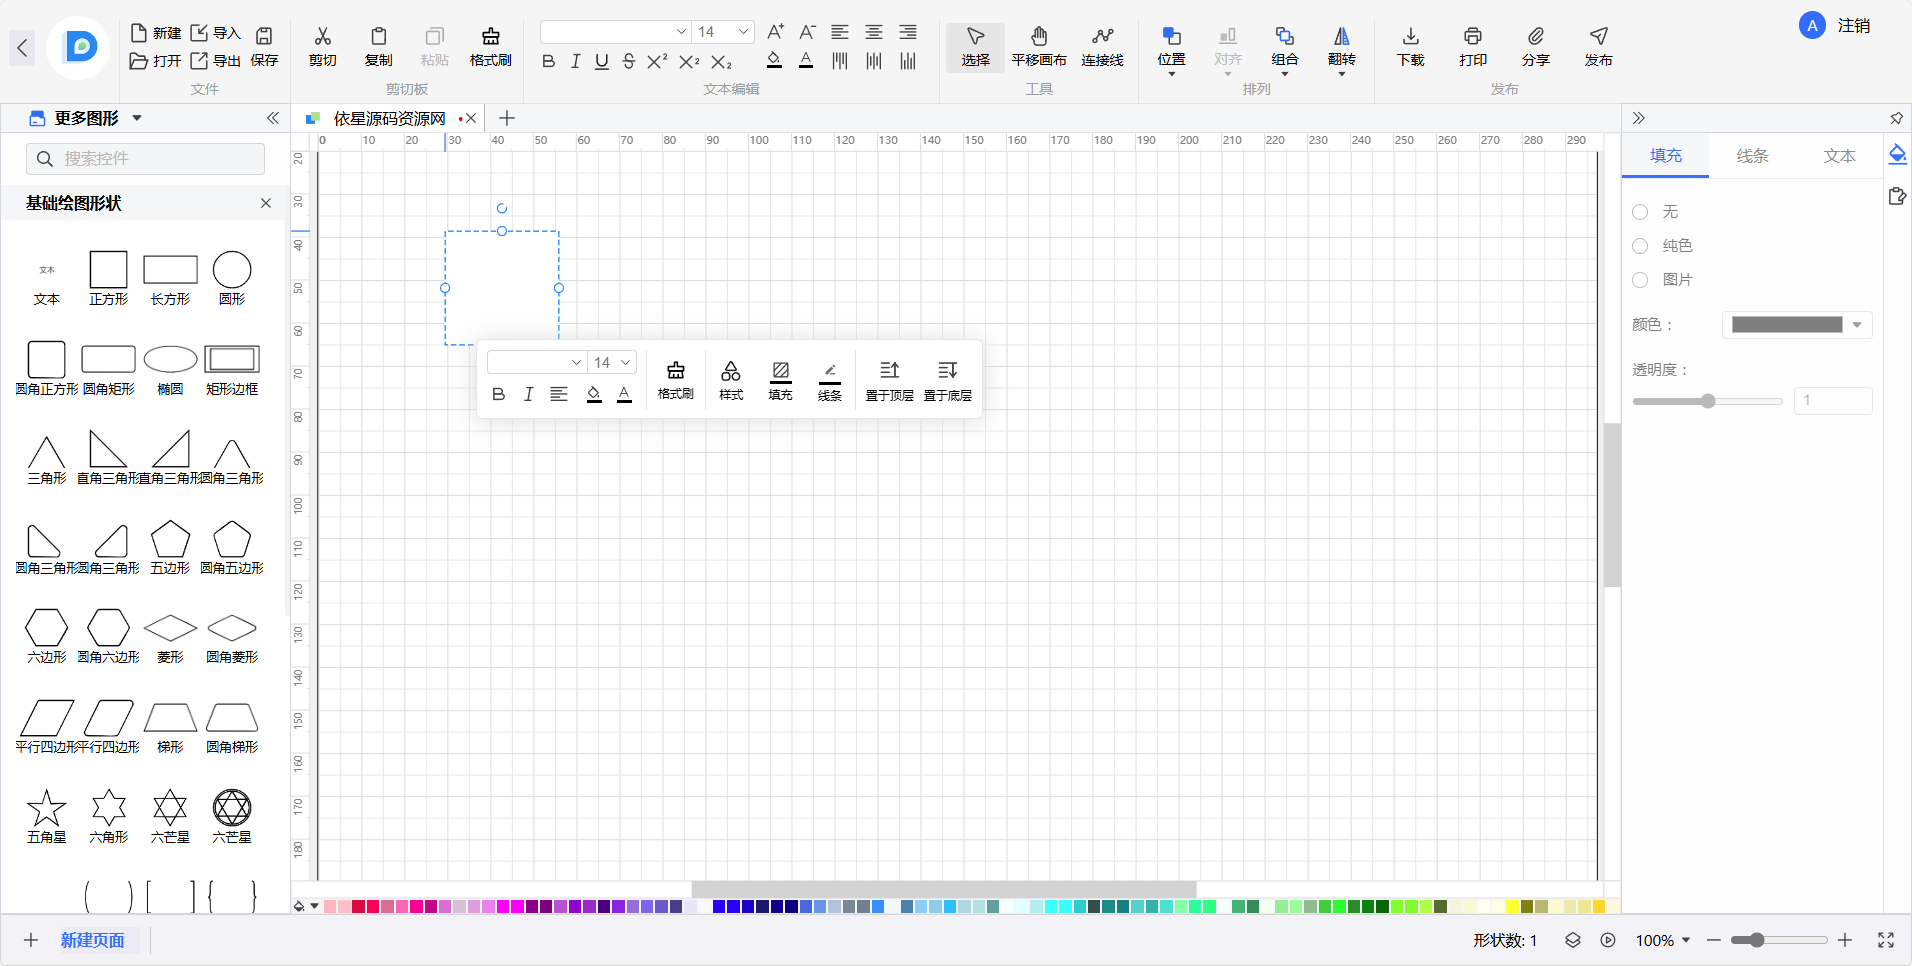Select the 无 no-fill radio button

pos(1640,212)
